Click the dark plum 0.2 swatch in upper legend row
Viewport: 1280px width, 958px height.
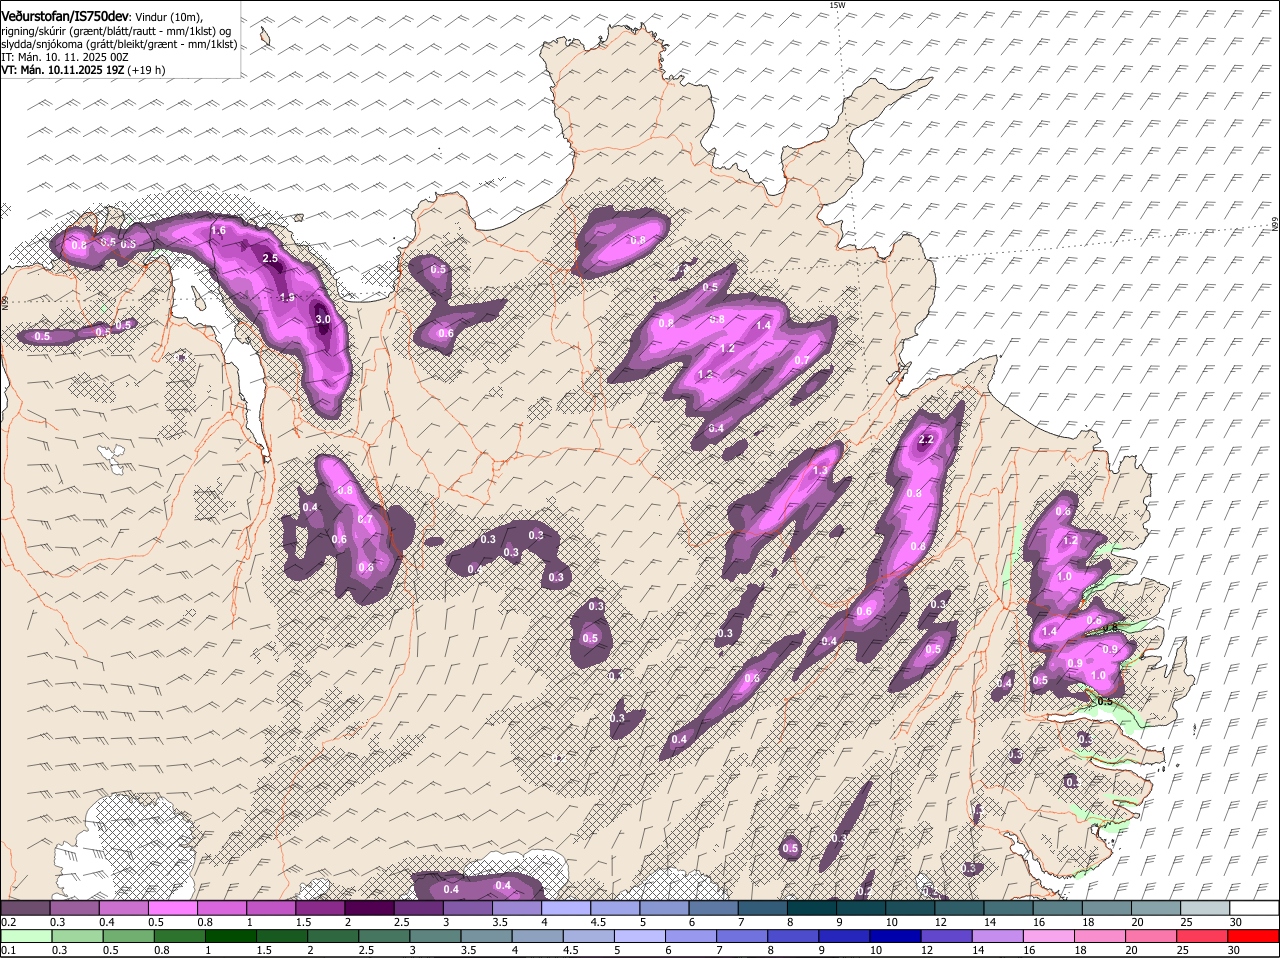click(x=25, y=907)
